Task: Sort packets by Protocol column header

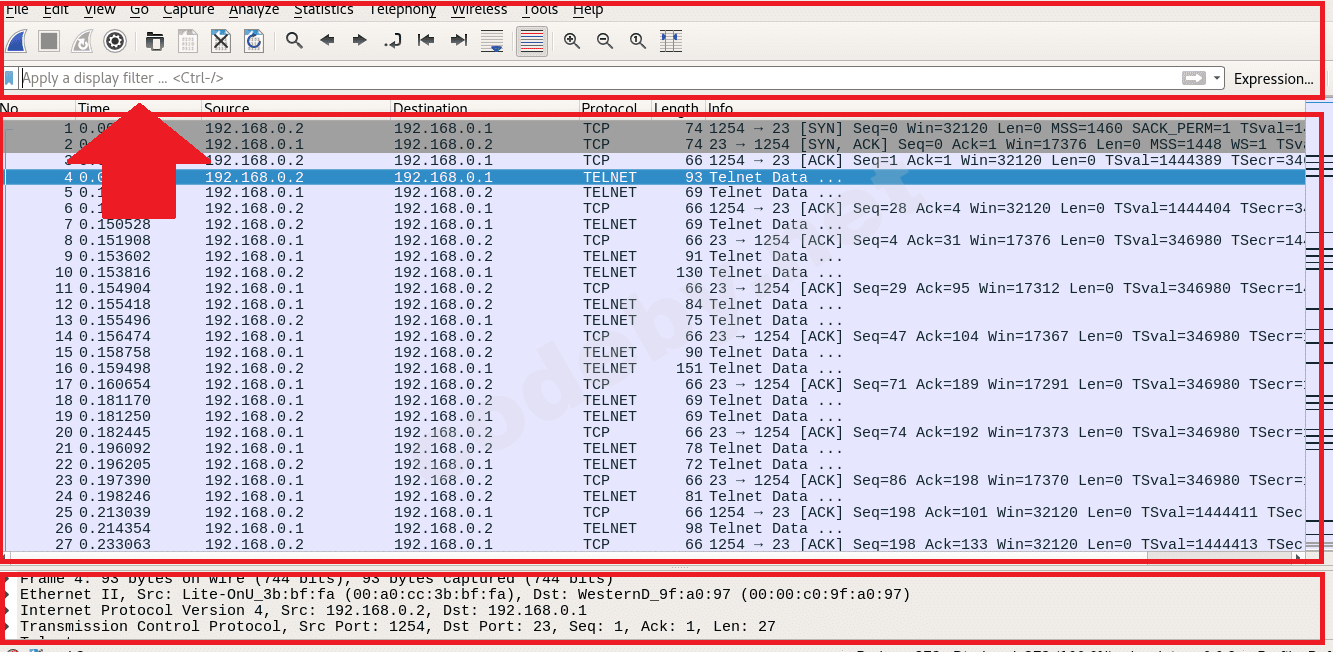Action: [609, 108]
